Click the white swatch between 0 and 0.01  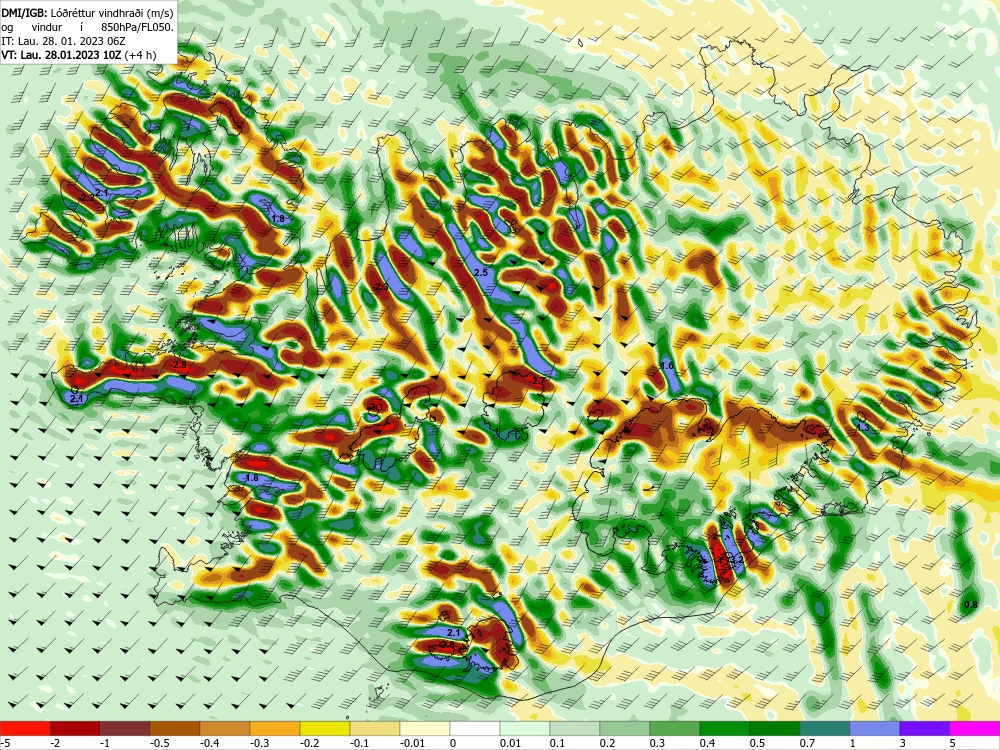(474, 728)
